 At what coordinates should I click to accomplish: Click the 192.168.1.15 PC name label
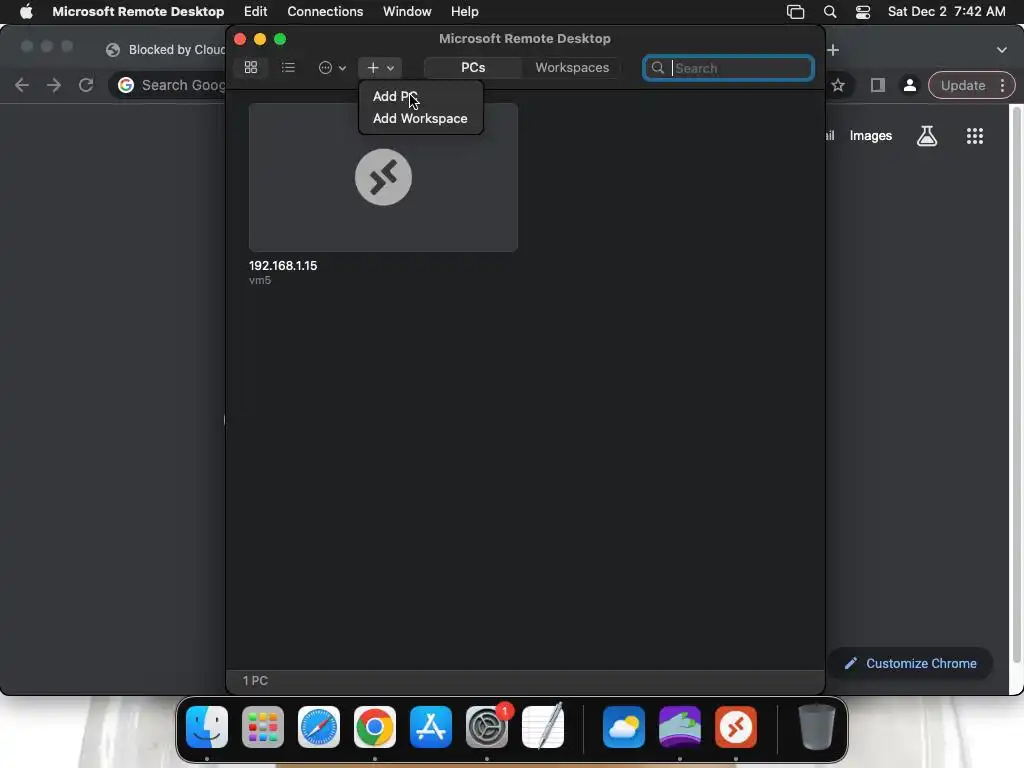click(283, 266)
